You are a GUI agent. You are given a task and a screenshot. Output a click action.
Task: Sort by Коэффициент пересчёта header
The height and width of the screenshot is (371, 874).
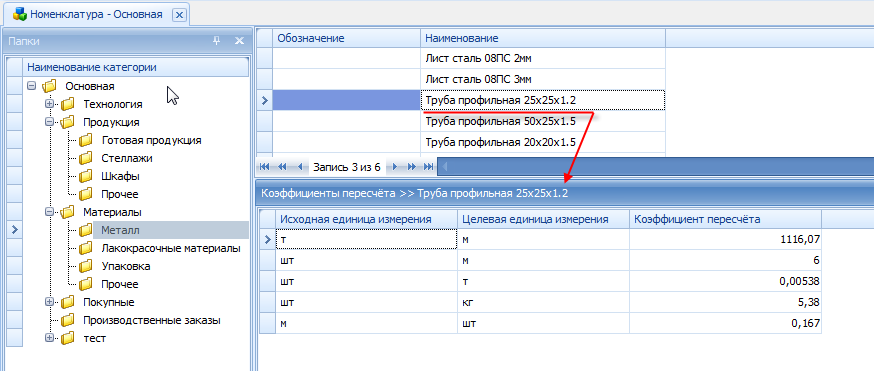(725, 219)
